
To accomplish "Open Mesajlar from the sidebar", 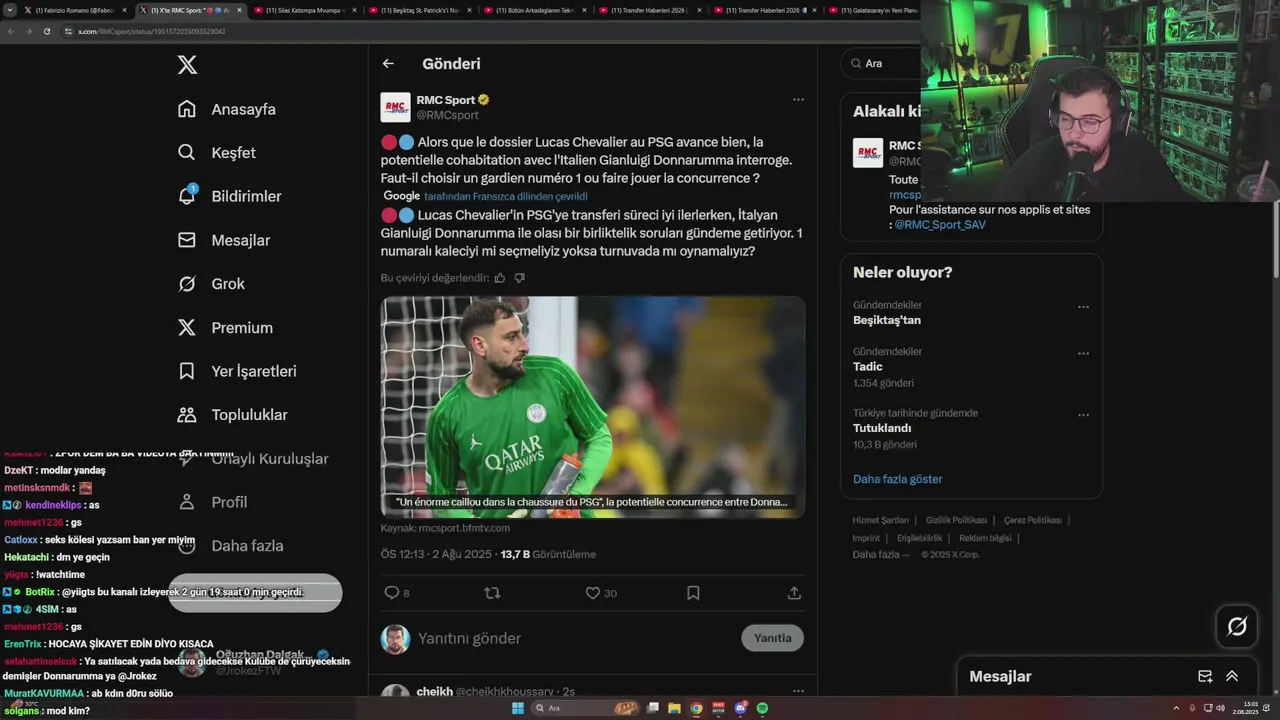I will pos(224,240).
